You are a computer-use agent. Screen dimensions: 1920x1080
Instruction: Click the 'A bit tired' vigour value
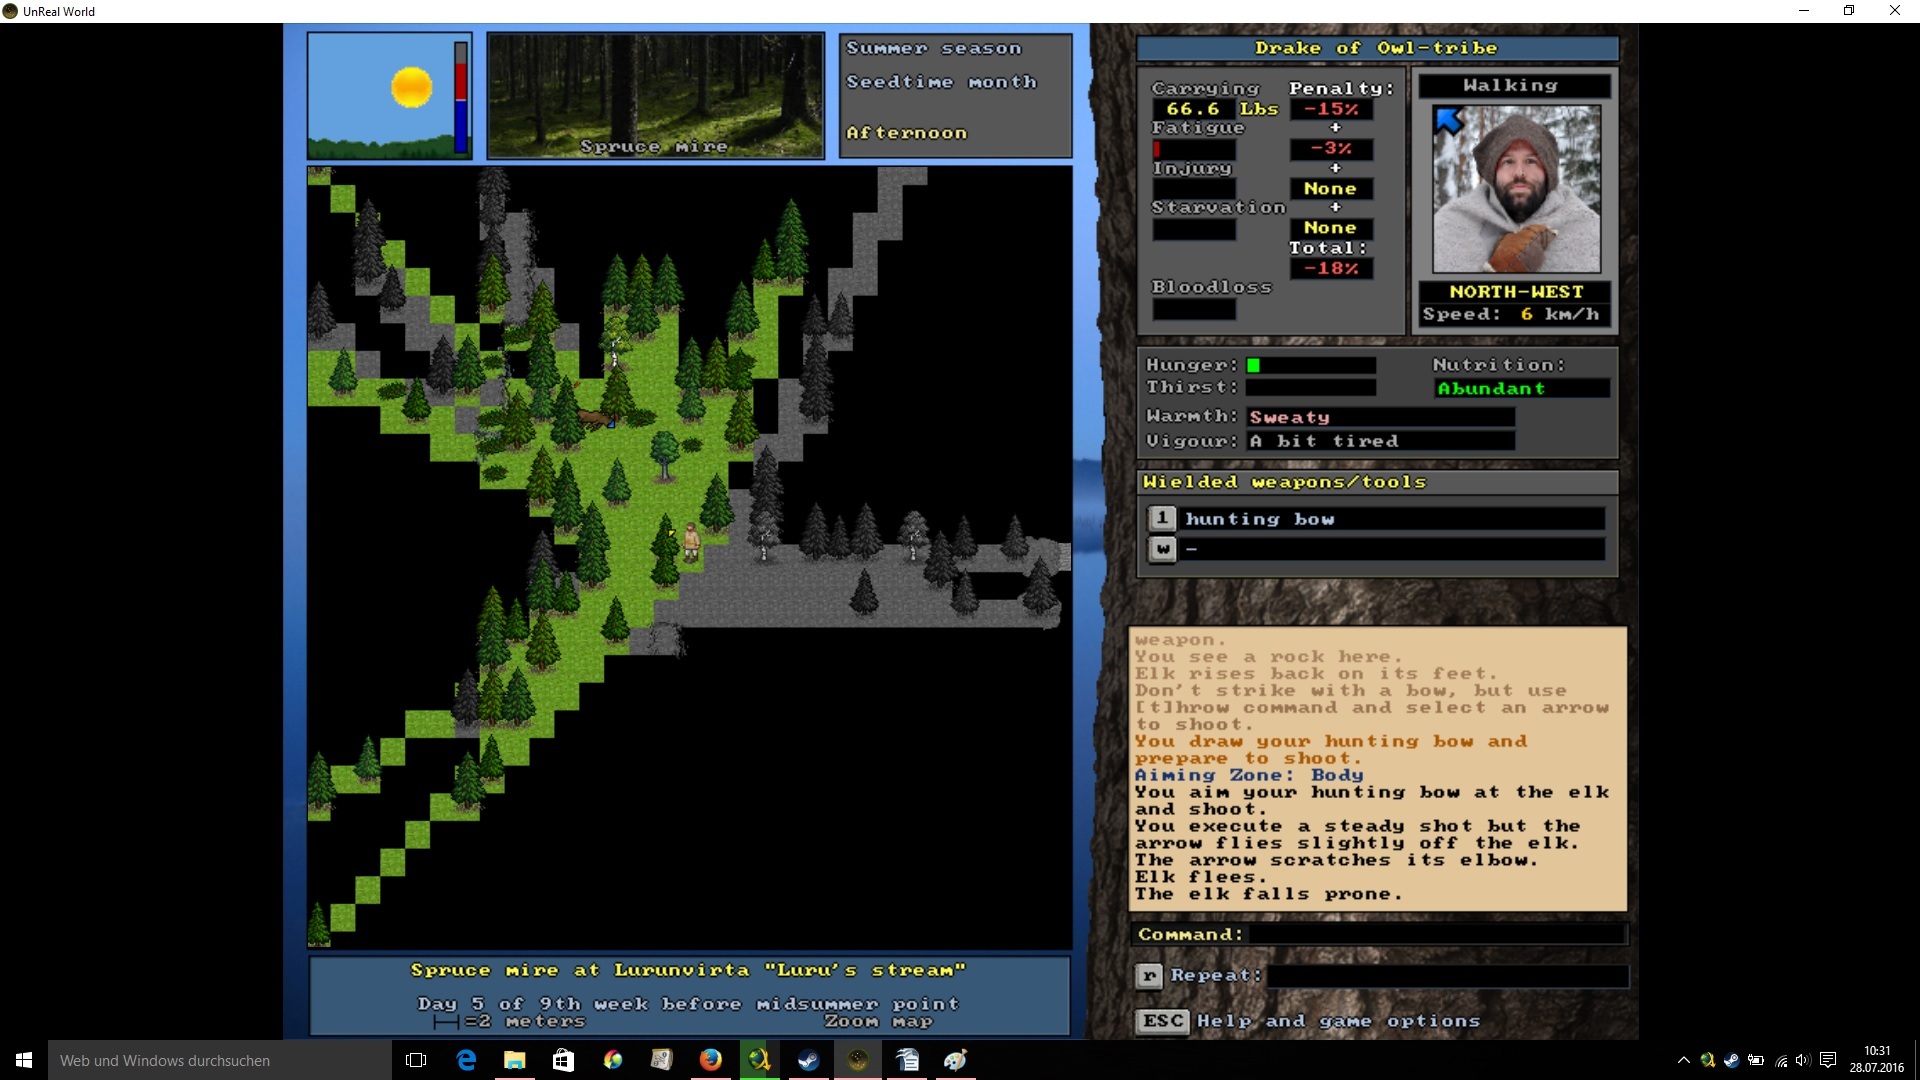tap(1323, 441)
